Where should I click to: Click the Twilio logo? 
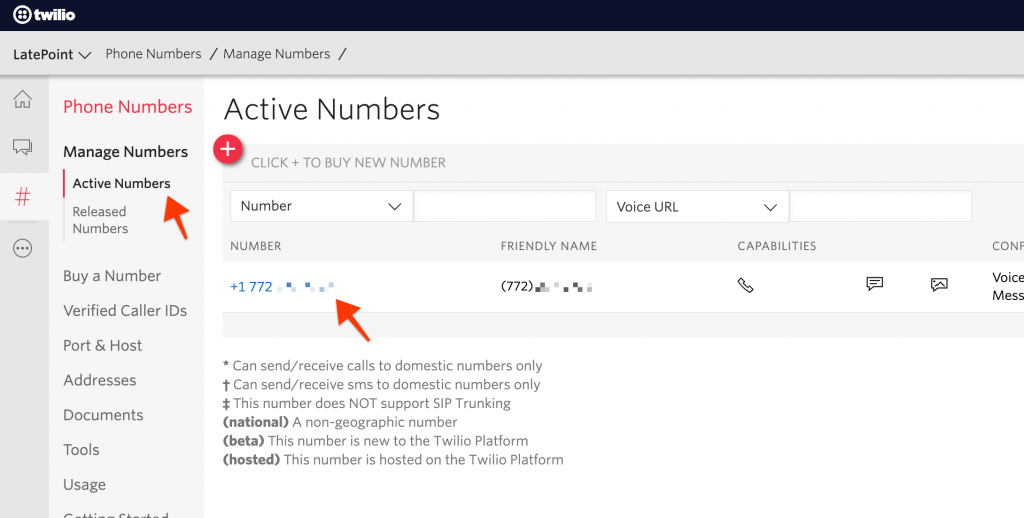(44, 14)
